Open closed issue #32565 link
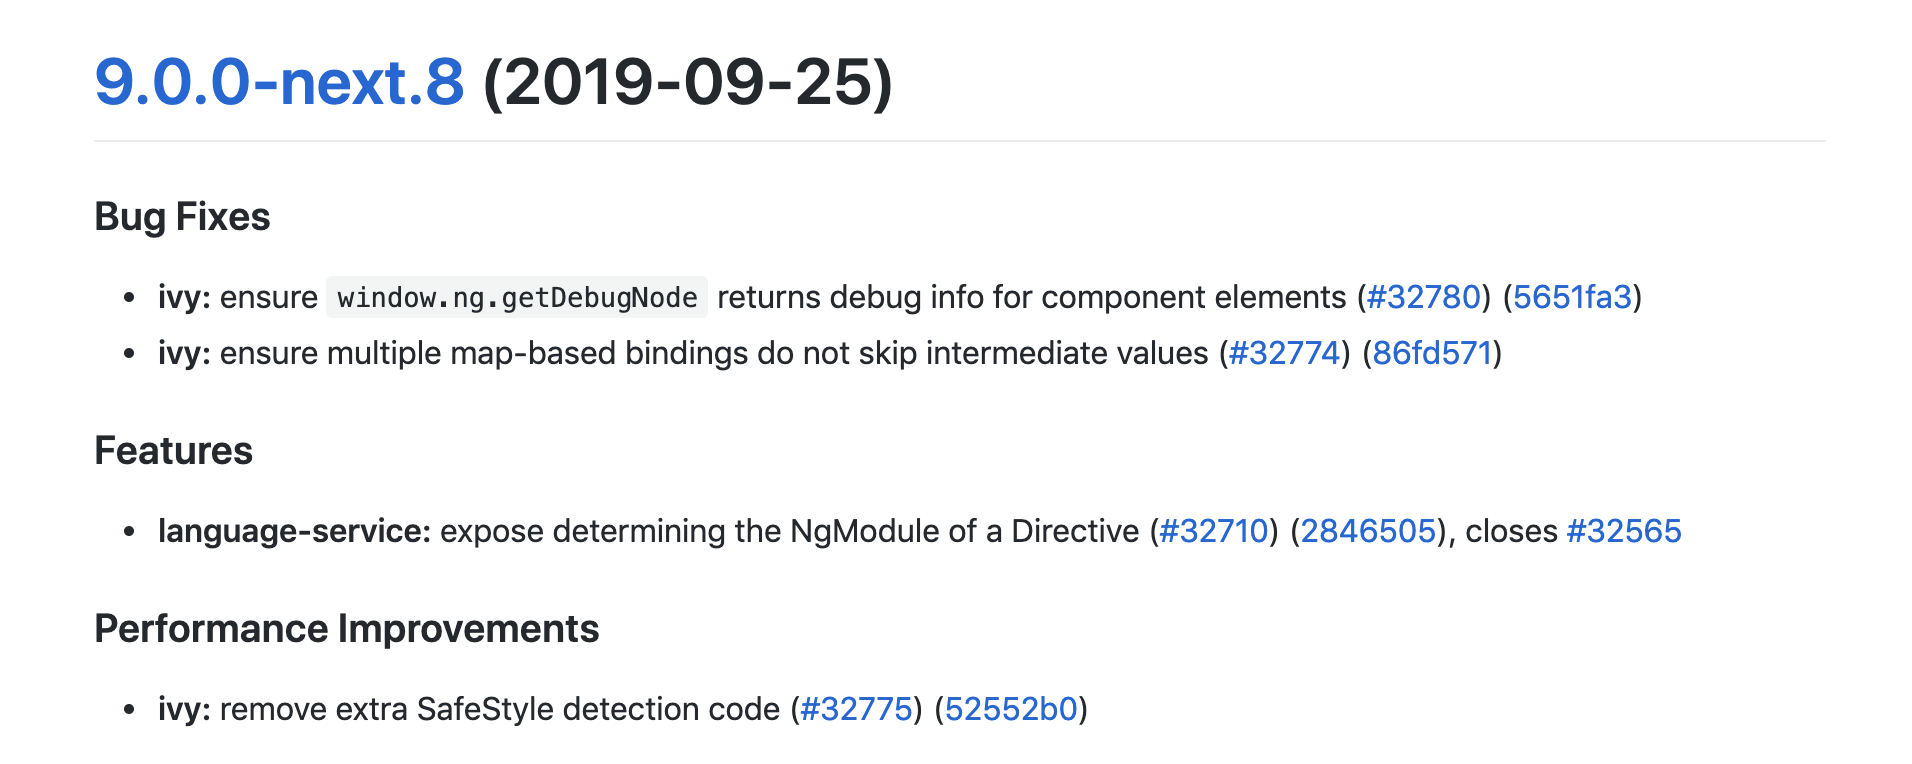 coord(1624,531)
